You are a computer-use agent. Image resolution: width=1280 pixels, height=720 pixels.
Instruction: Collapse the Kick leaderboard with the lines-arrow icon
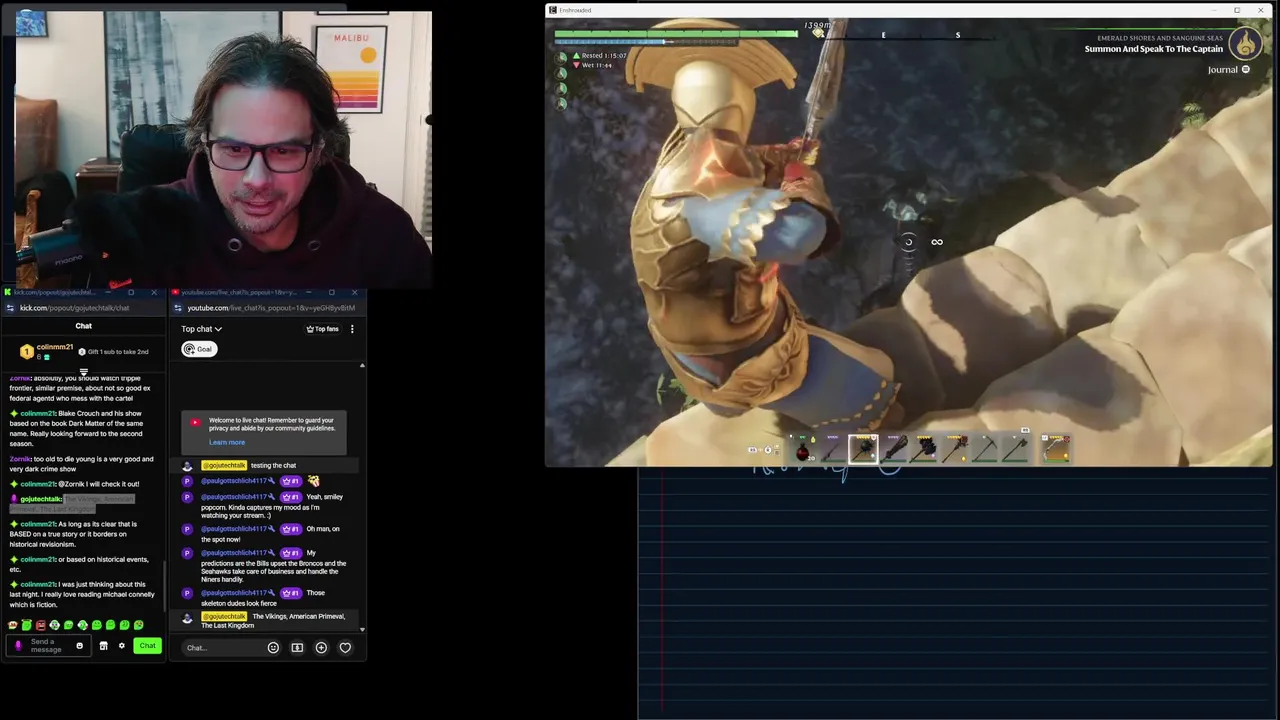(84, 372)
